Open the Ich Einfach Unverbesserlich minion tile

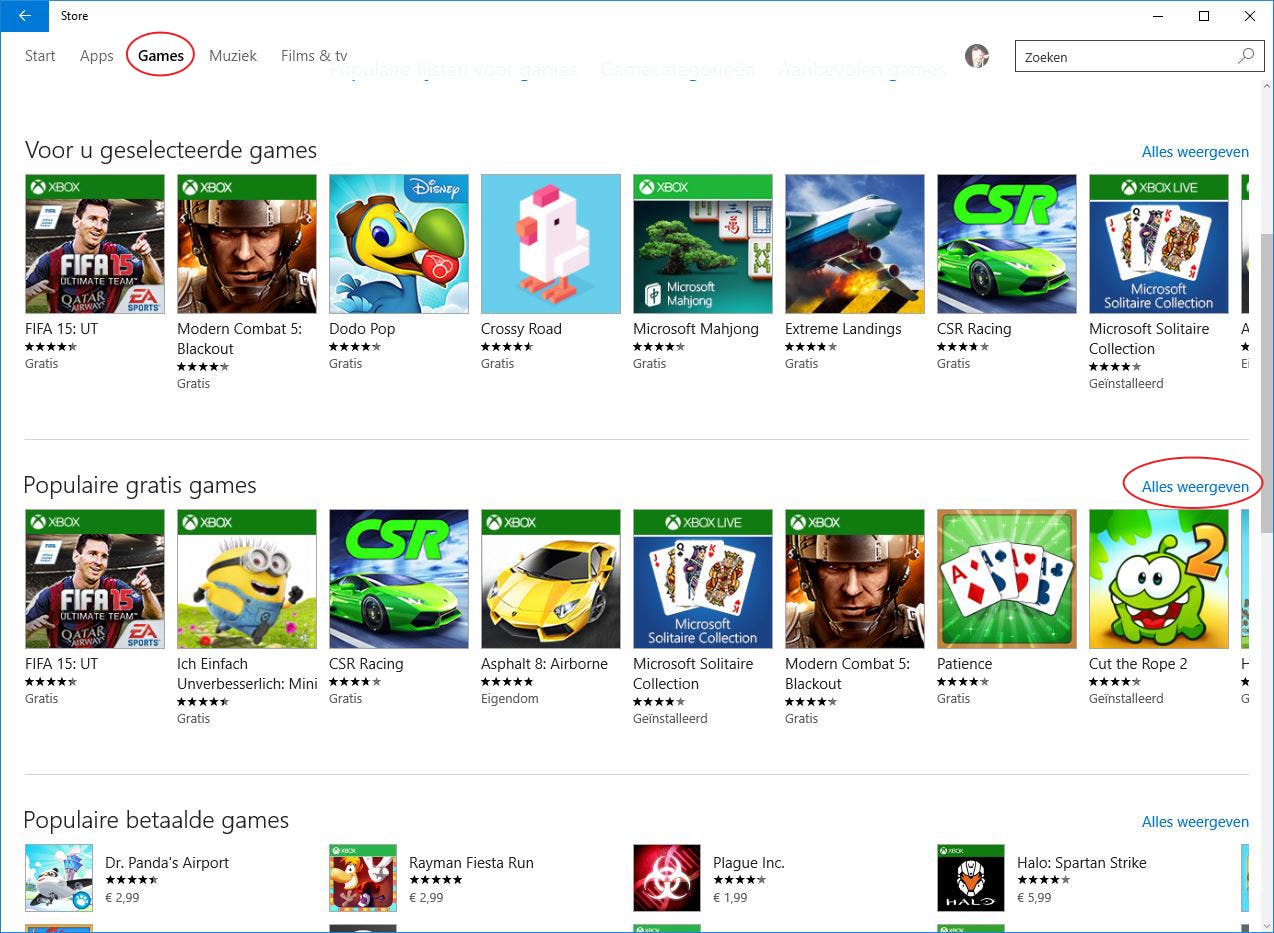[x=247, y=579]
